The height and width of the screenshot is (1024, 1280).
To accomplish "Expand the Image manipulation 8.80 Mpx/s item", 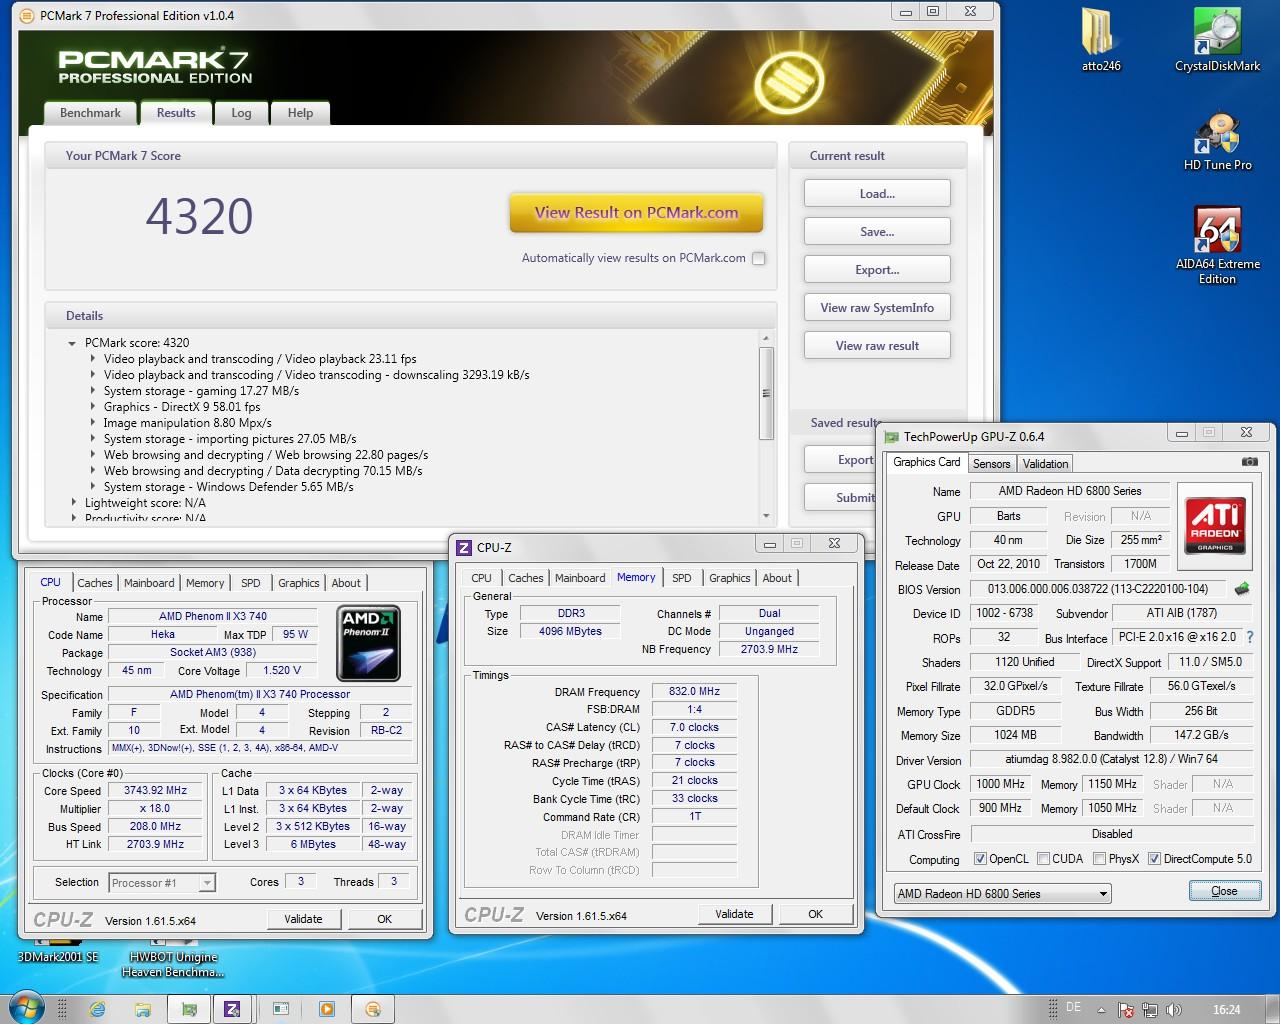I will [x=93, y=423].
